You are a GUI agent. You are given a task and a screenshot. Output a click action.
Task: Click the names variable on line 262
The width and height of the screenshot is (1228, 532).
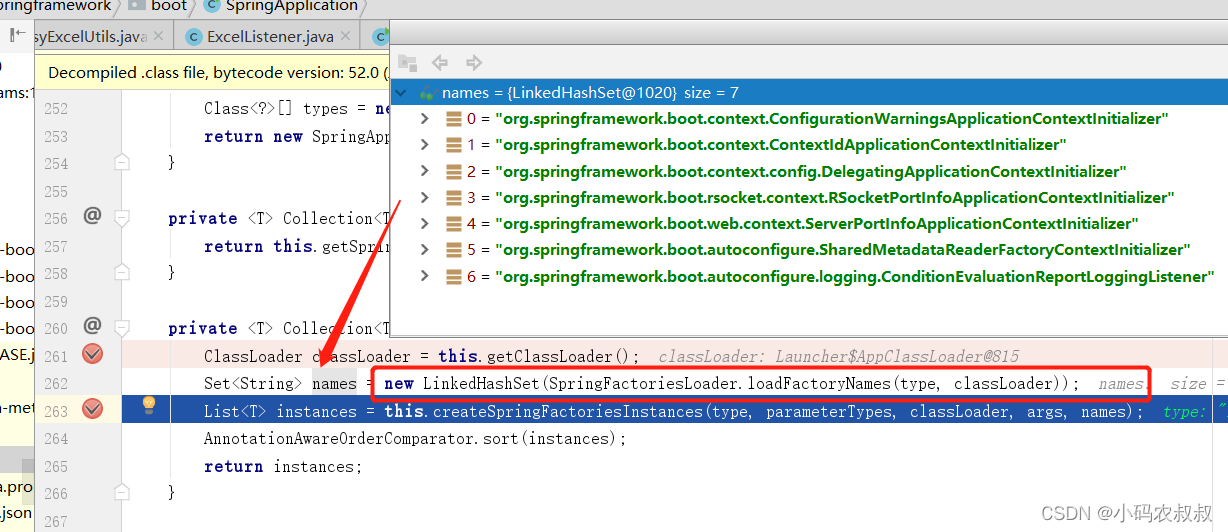[x=334, y=383]
